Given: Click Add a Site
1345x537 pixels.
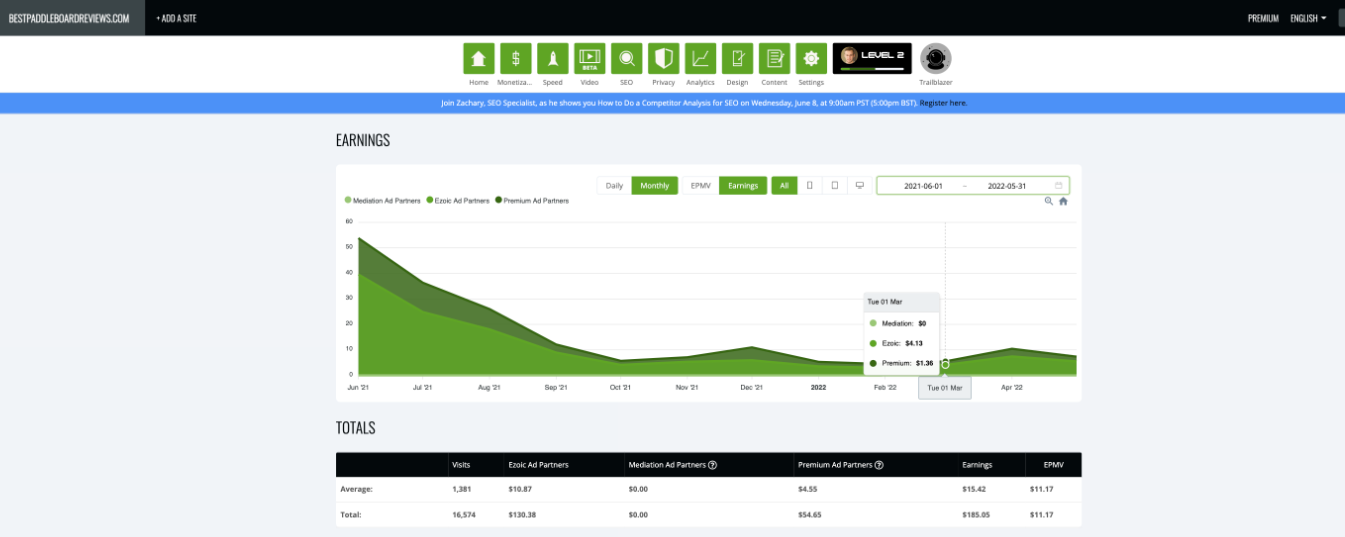Looking at the screenshot, I should click(x=176, y=18).
